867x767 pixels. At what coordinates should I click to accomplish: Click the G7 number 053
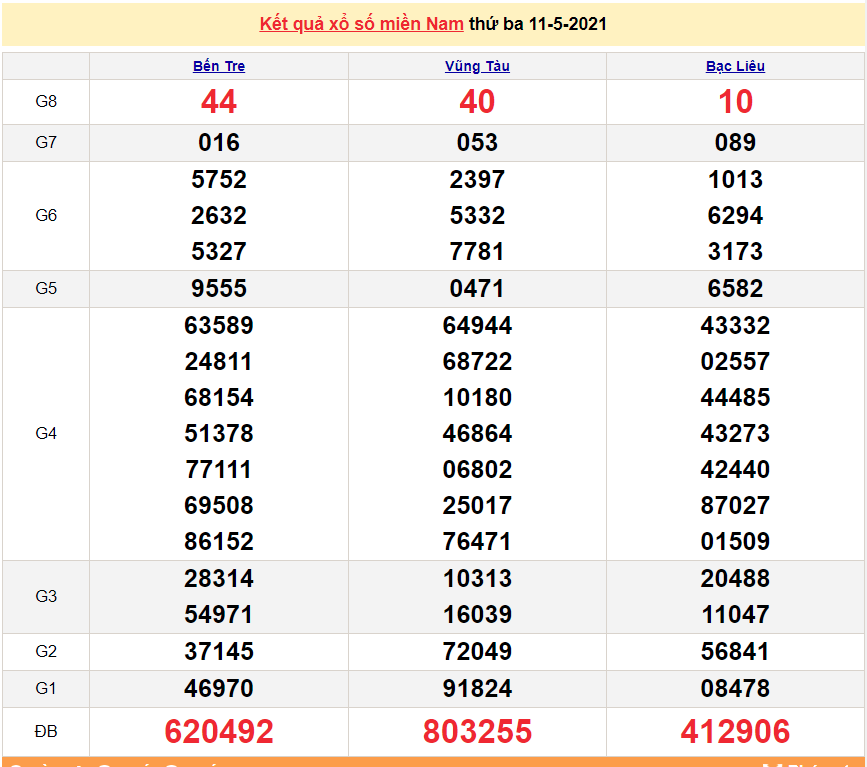[x=477, y=143]
